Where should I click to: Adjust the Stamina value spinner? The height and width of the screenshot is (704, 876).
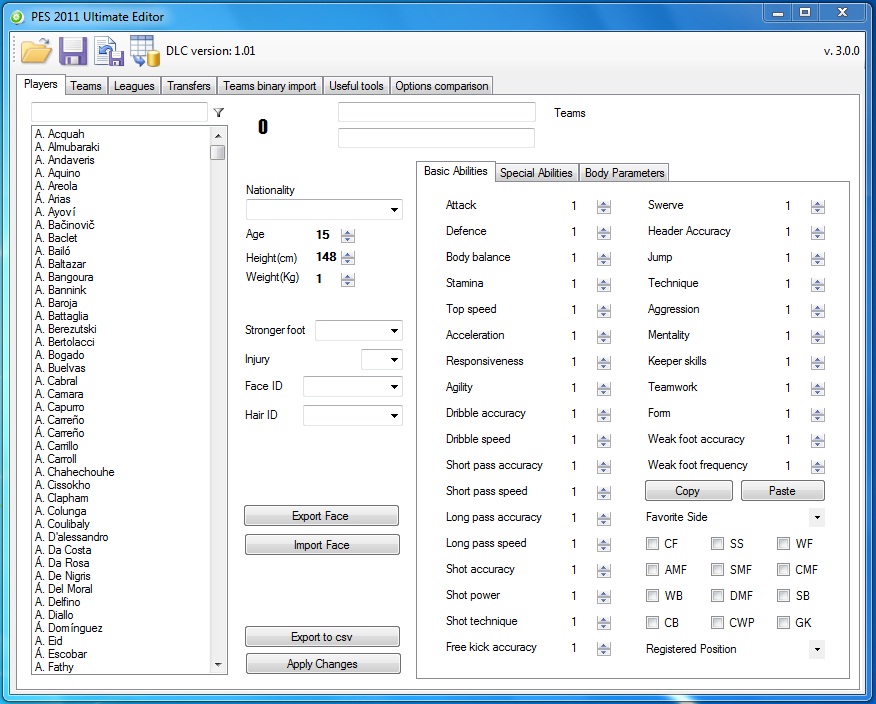click(603, 284)
